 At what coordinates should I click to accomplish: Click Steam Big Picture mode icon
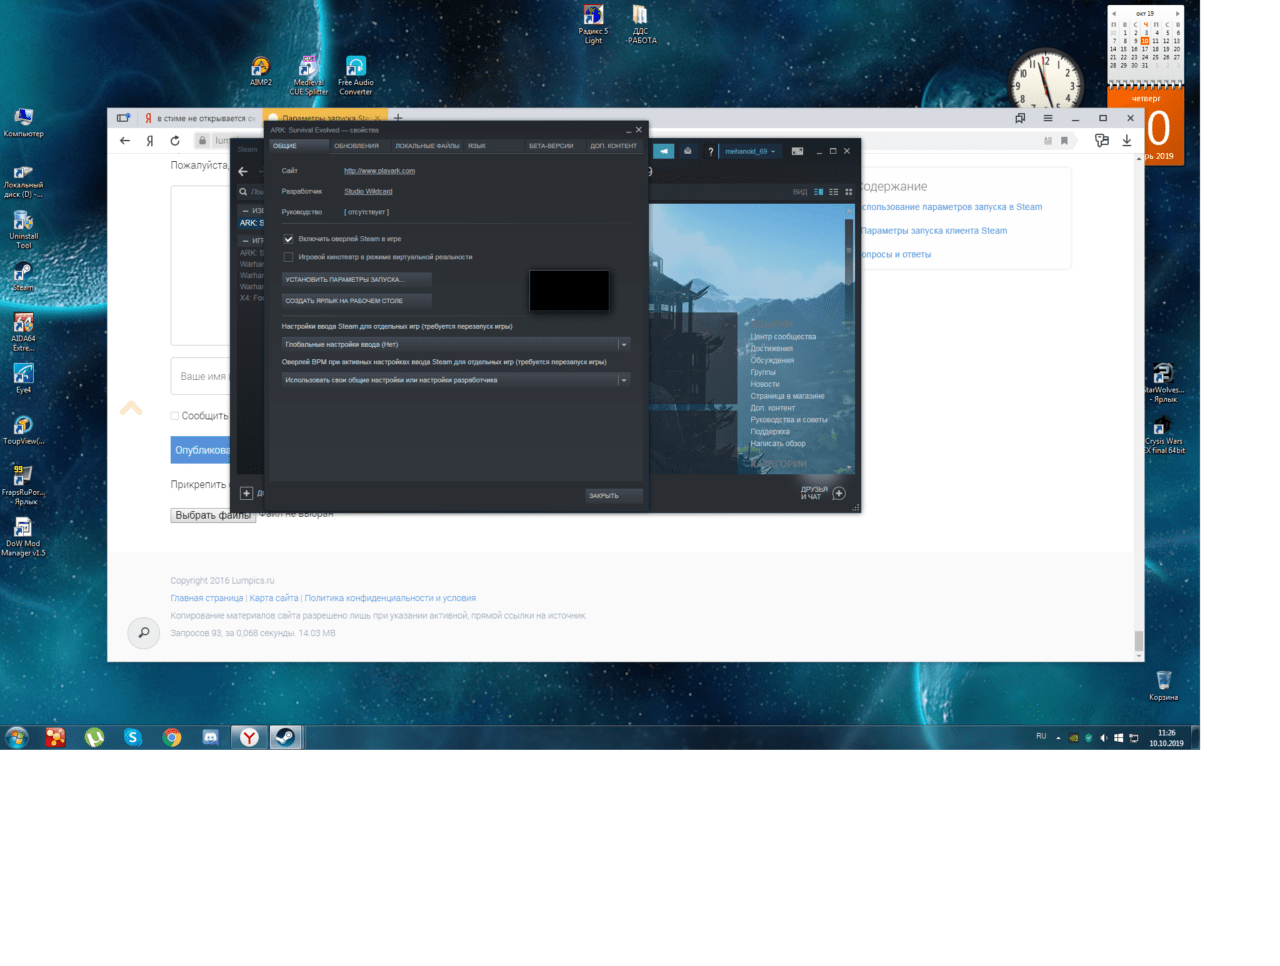pyautogui.click(x=797, y=151)
